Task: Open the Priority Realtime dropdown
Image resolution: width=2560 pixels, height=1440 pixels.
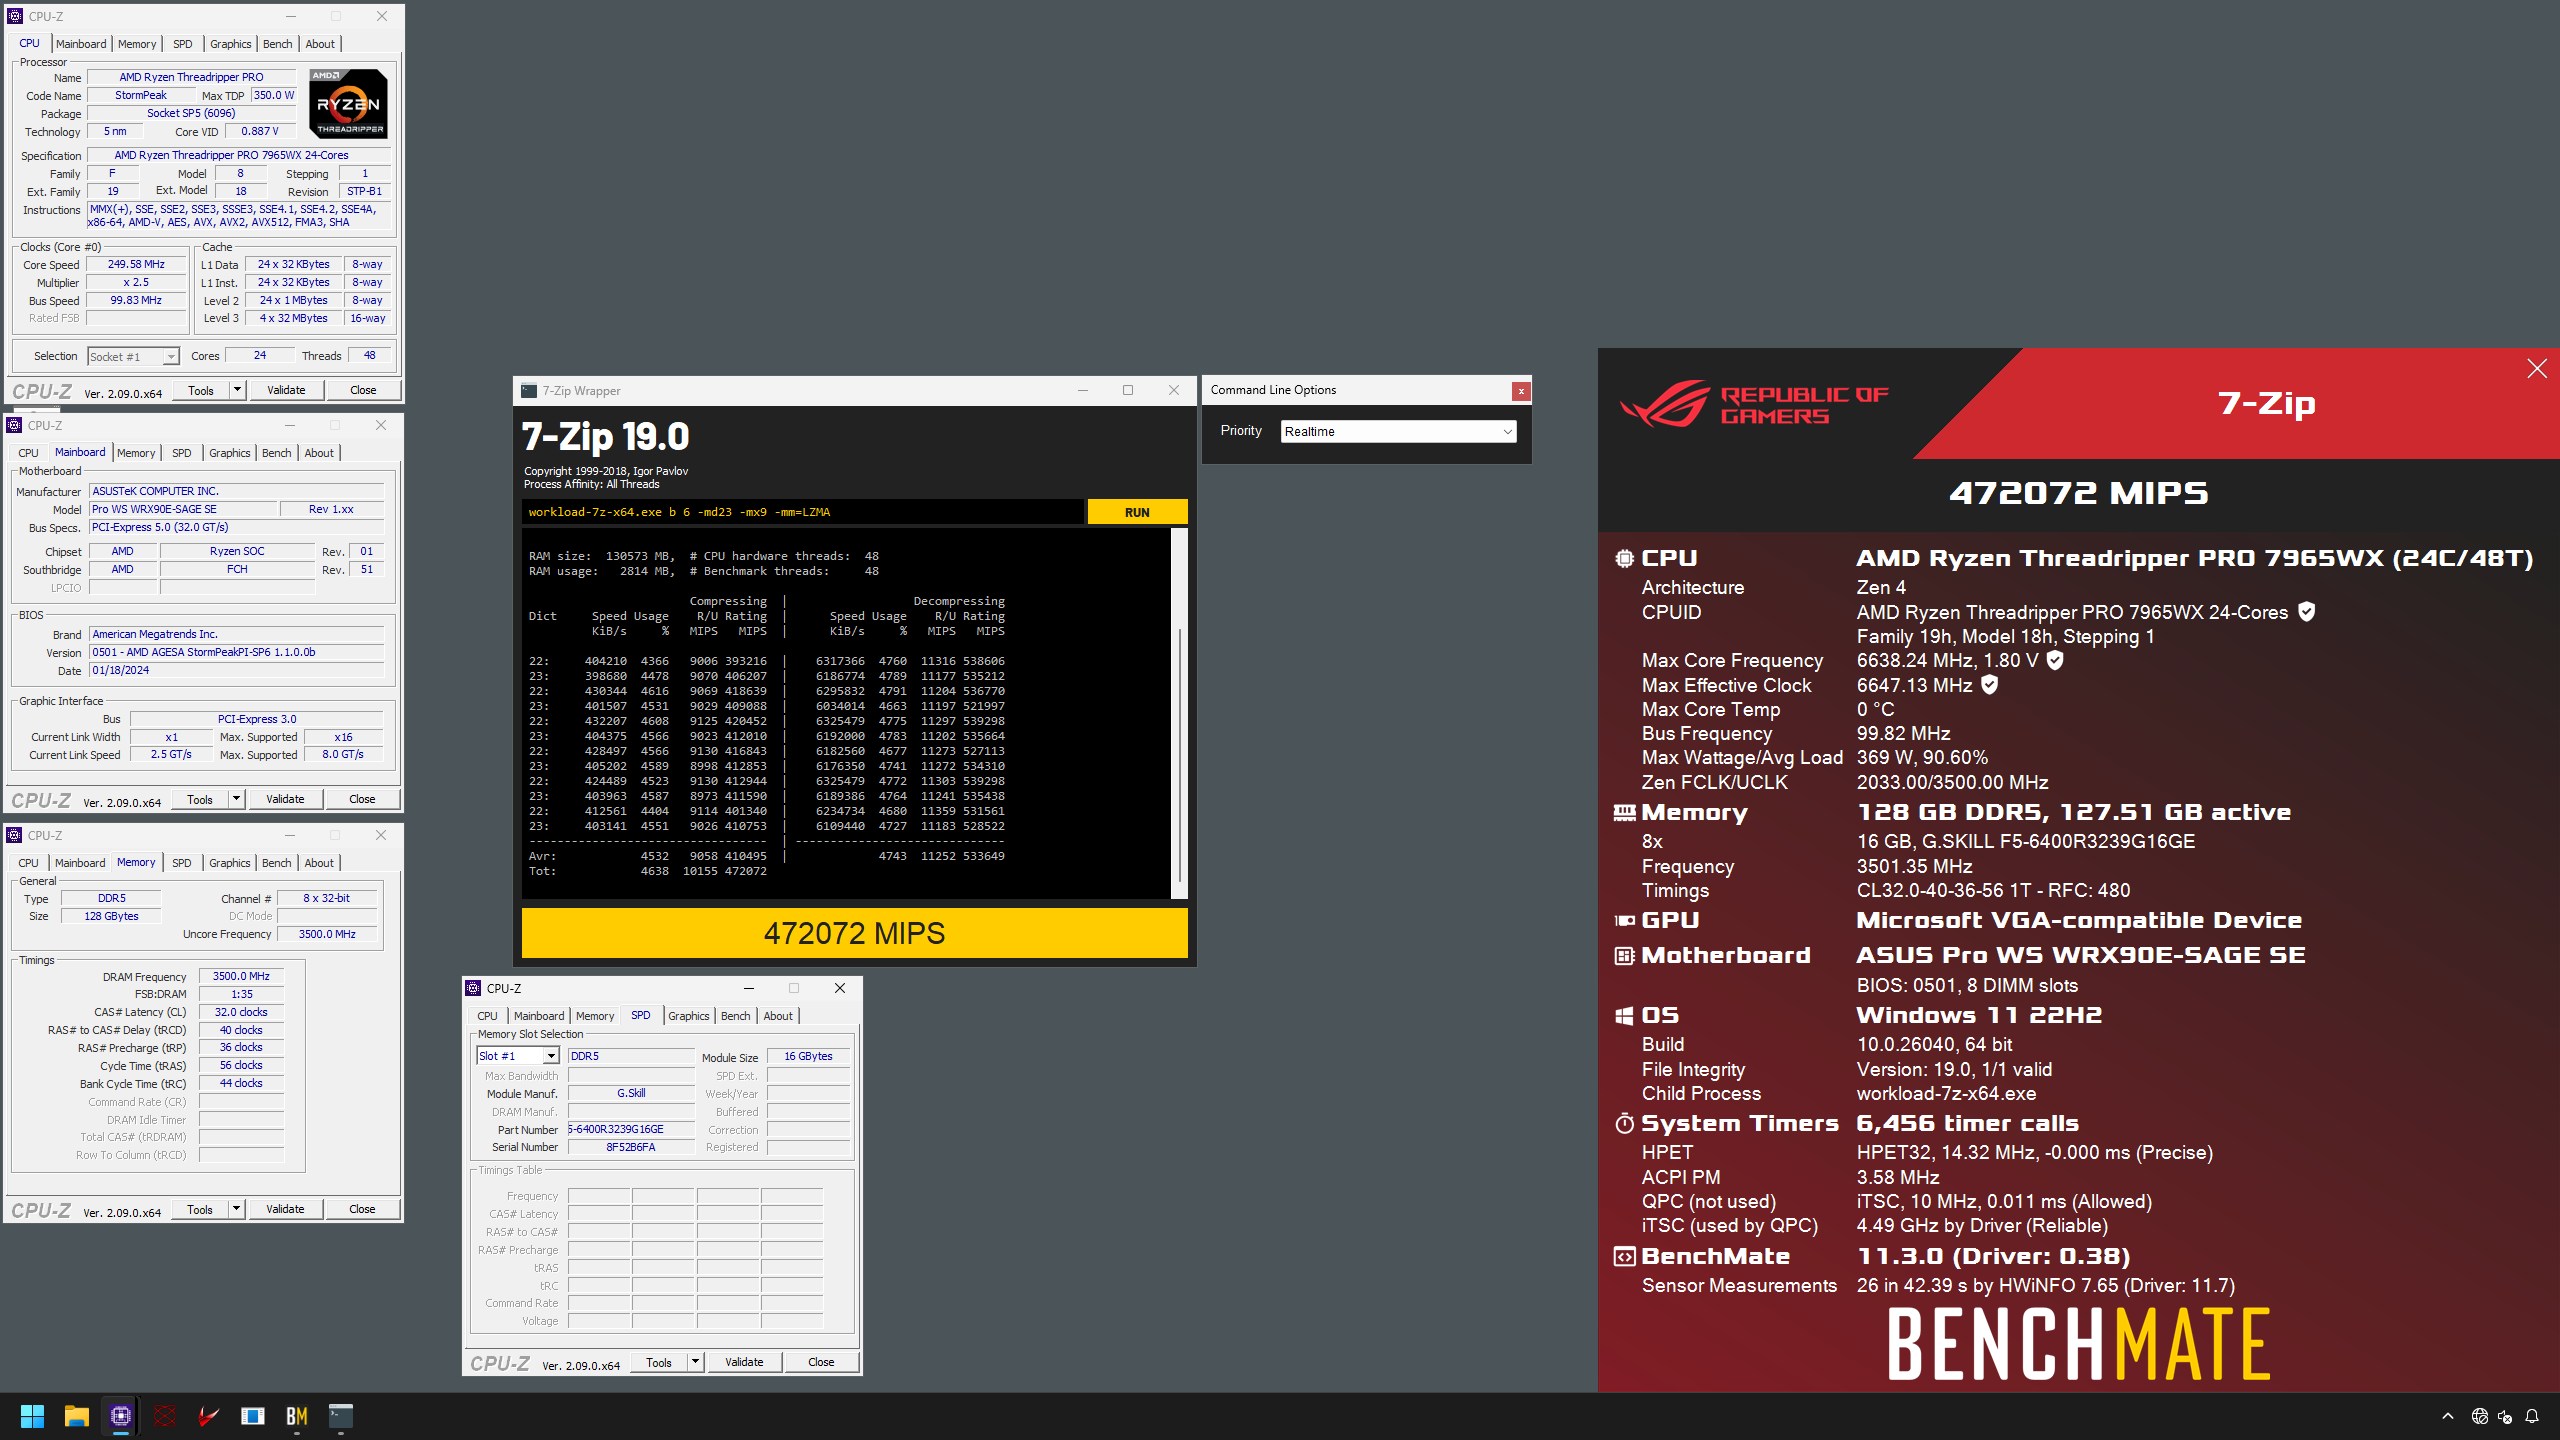Action: pos(1398,431)
